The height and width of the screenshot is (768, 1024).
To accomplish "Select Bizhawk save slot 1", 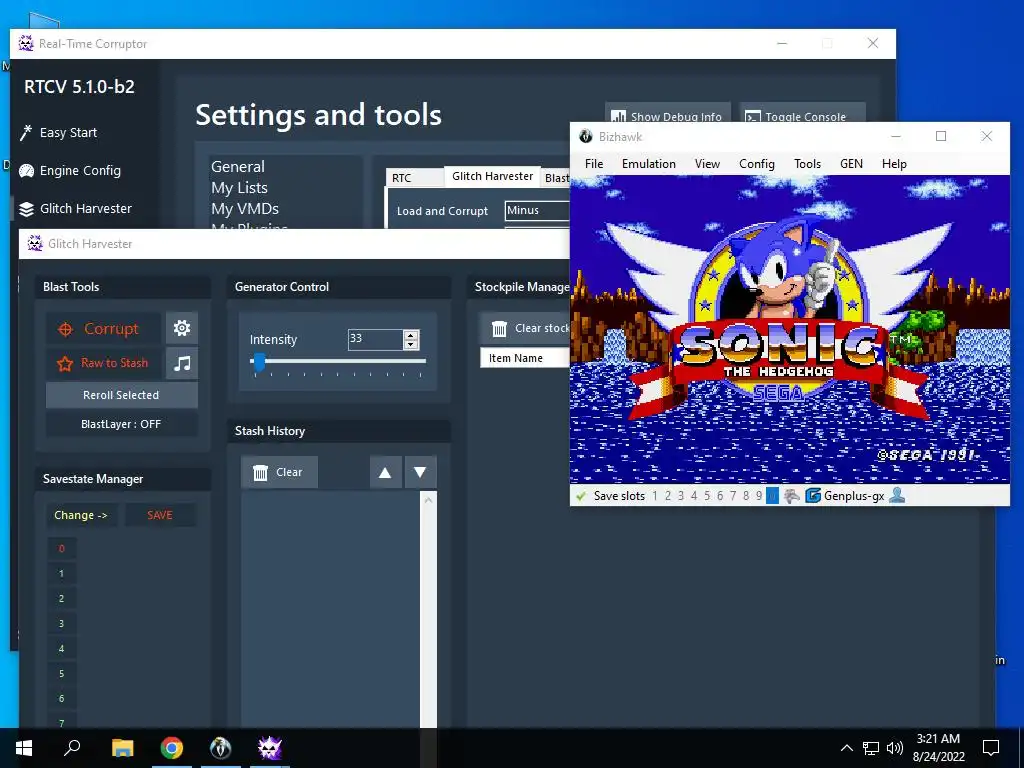I will tap(655, 496).
